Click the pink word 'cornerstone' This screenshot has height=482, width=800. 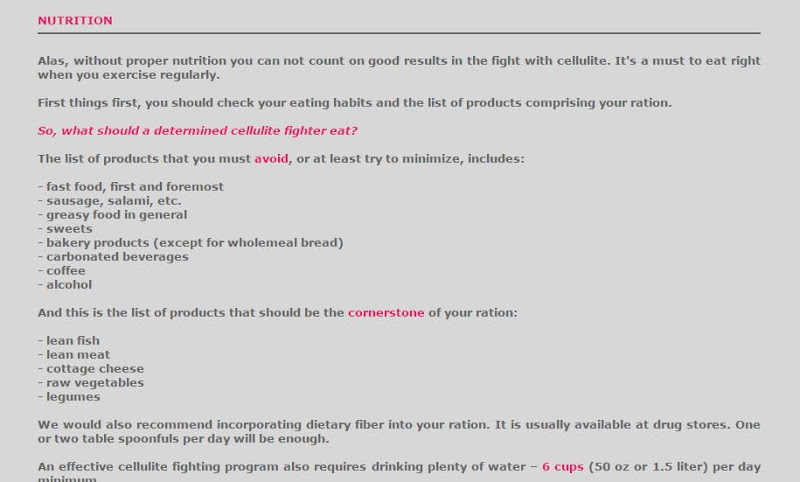tap(386, 313)
